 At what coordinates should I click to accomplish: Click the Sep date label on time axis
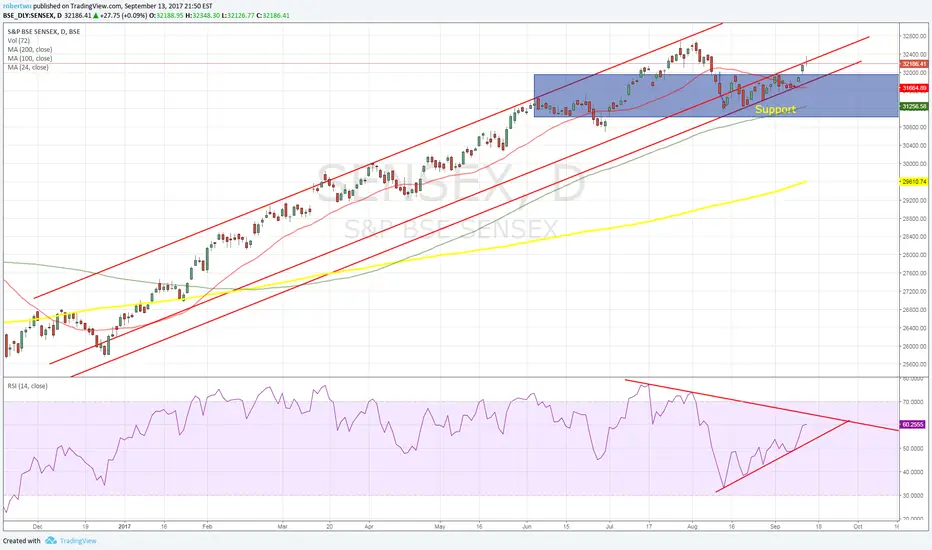(x=775, y=526)
